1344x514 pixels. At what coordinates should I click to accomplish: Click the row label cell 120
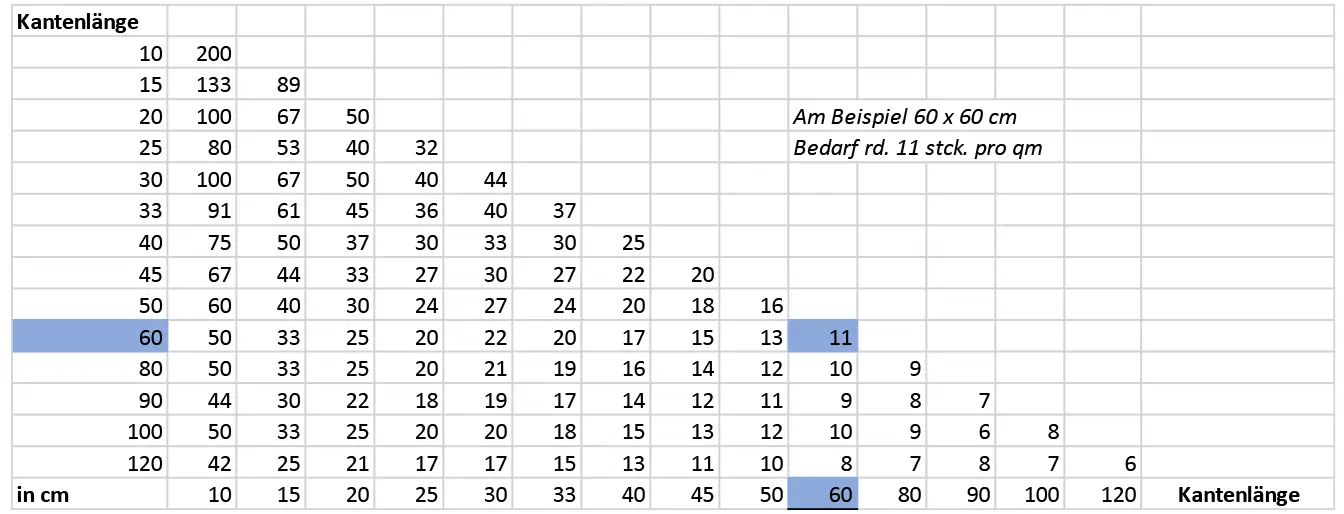[x=90, y=463]
